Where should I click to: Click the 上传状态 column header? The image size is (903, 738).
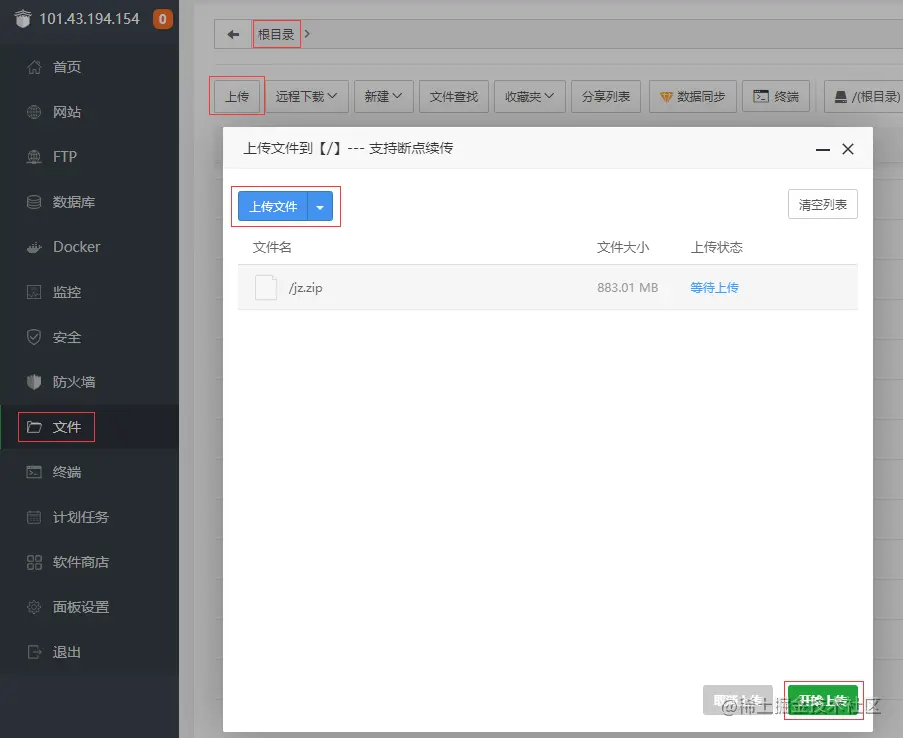coord(716,248)
